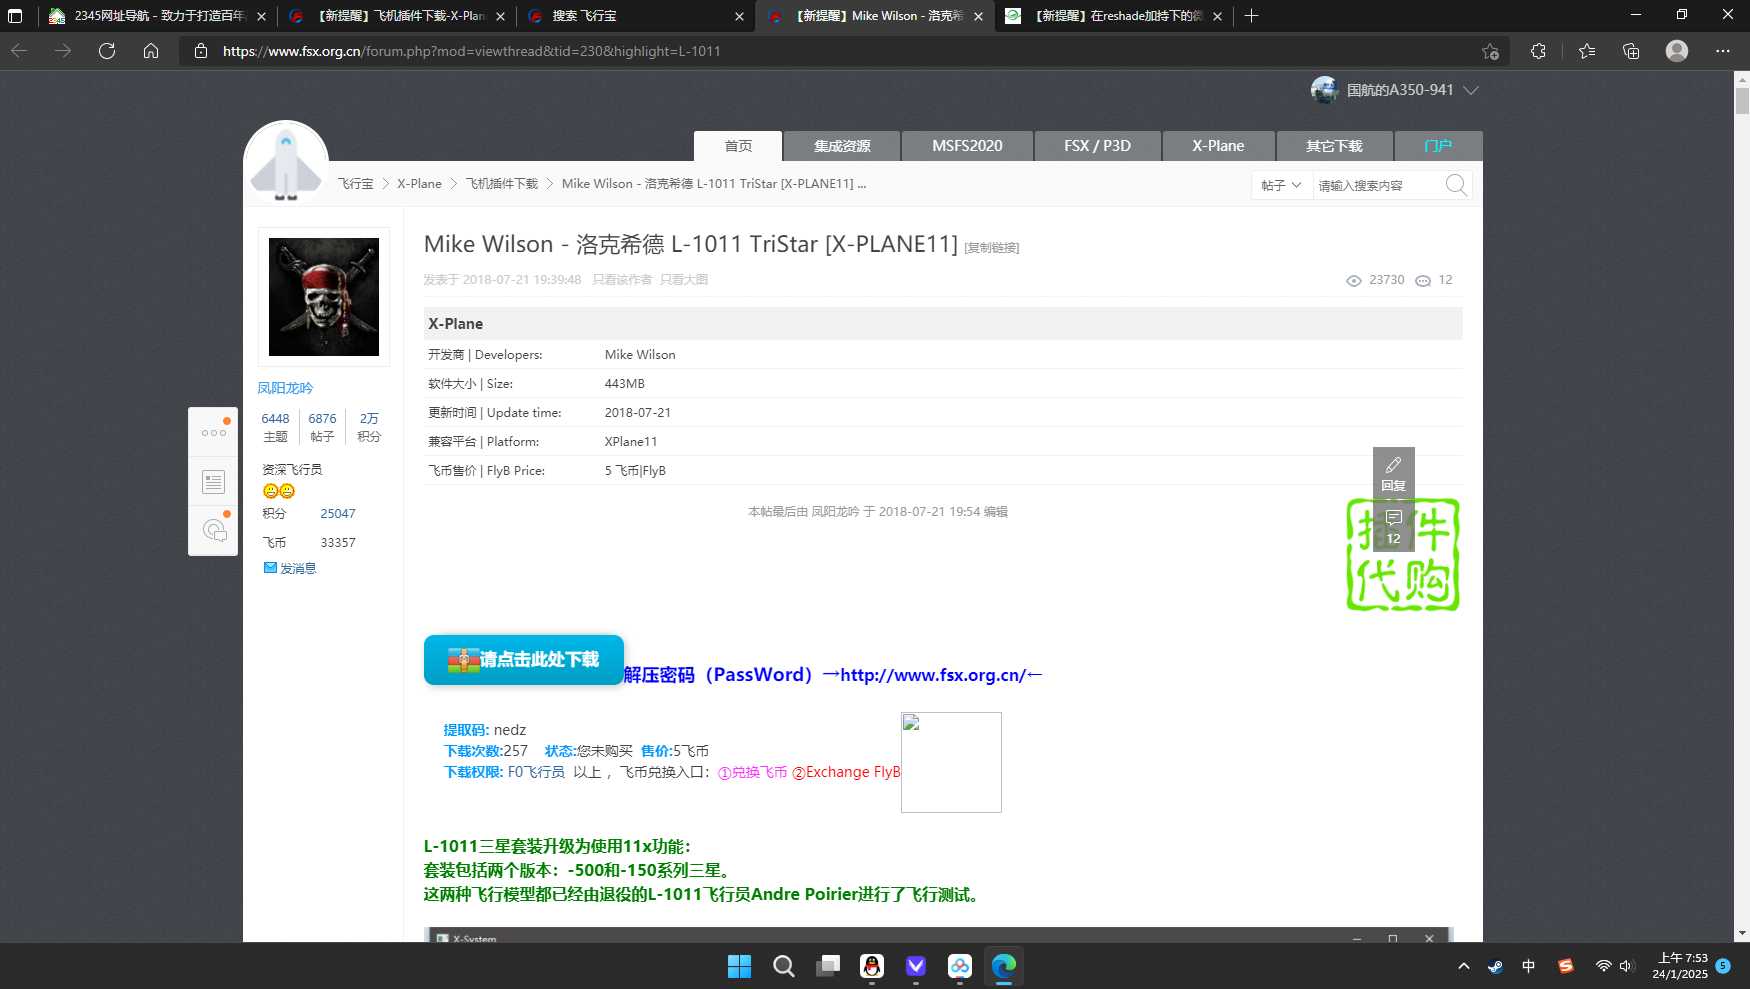1750x989 pixels.
Task: Click 飞行宝 breadcrumb link
Action: coord(355,184)
